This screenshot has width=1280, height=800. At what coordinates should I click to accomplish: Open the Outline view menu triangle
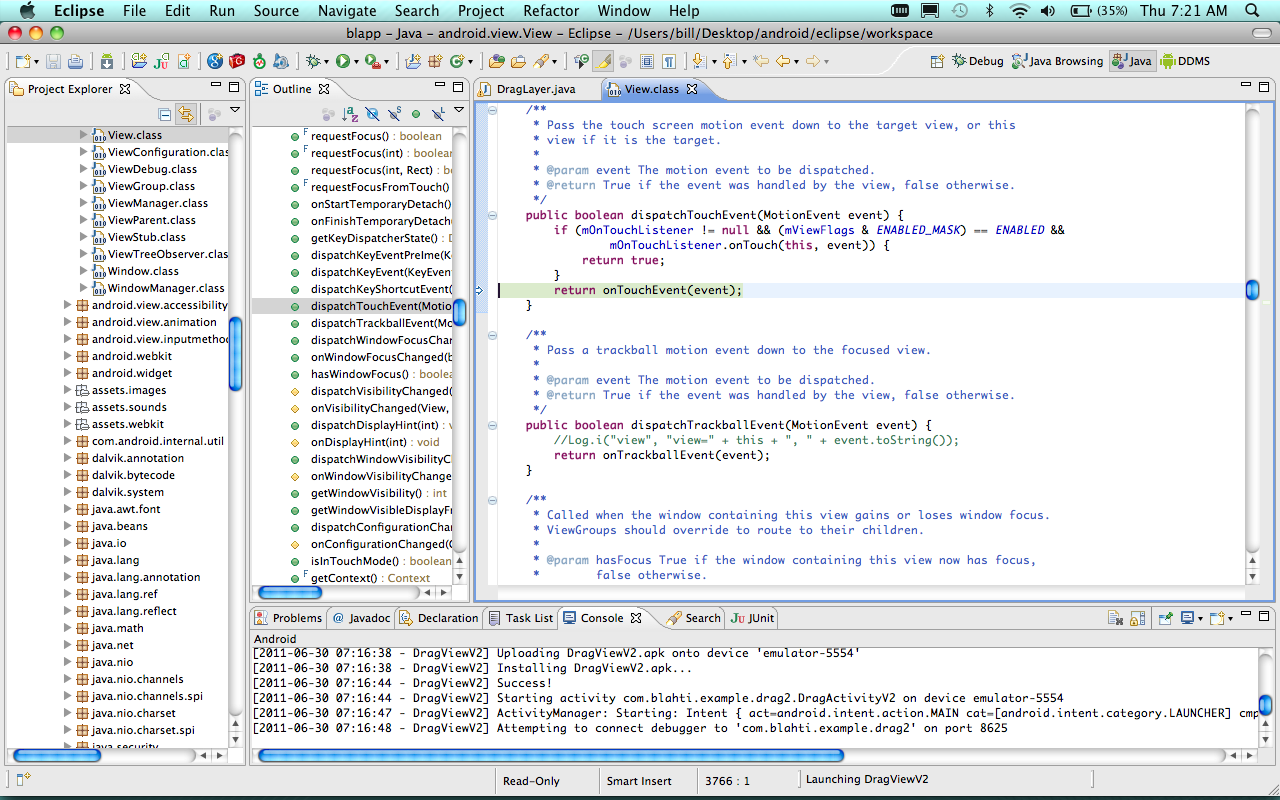pyautogui.click(x=461, y=110)
